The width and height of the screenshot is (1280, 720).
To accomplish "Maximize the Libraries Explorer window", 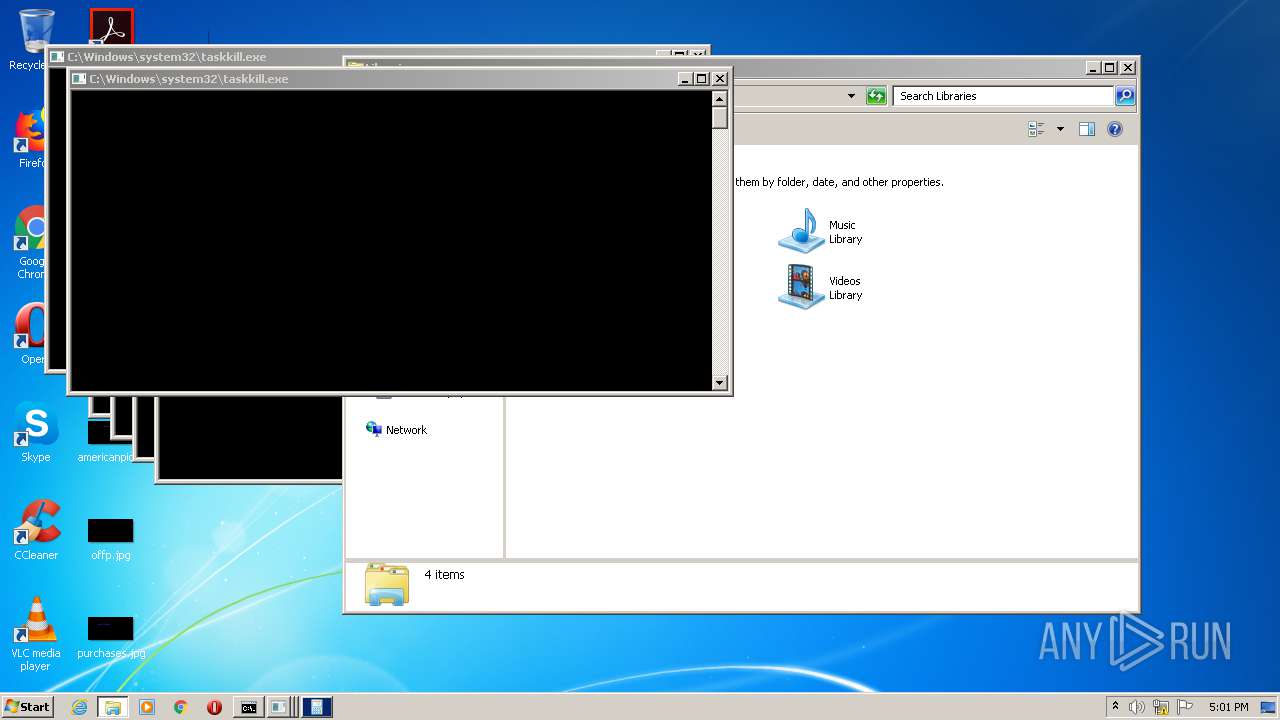I will tap(1110, 68).
